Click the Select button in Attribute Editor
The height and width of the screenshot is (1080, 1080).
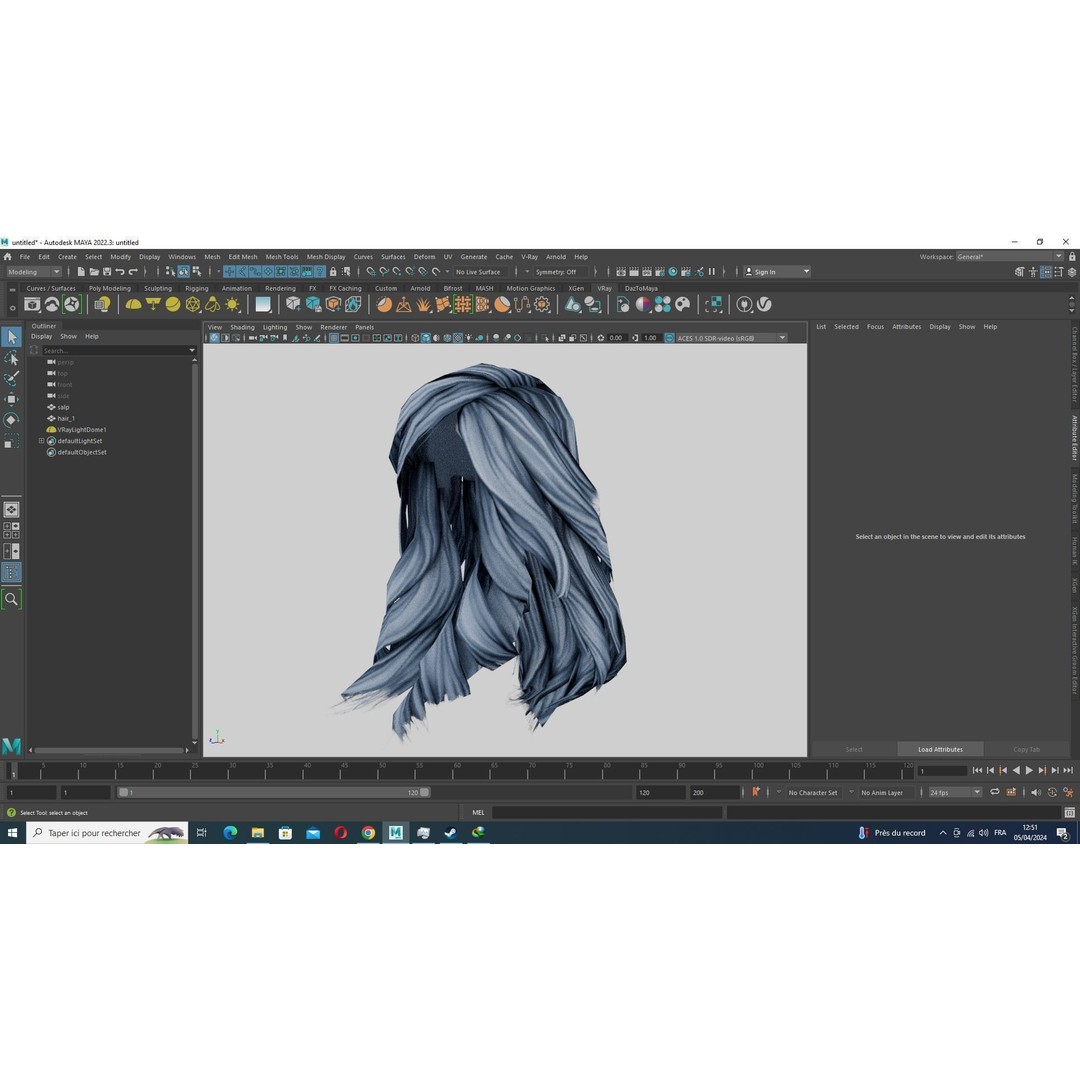pyautogui.click(x=854, y=749)
